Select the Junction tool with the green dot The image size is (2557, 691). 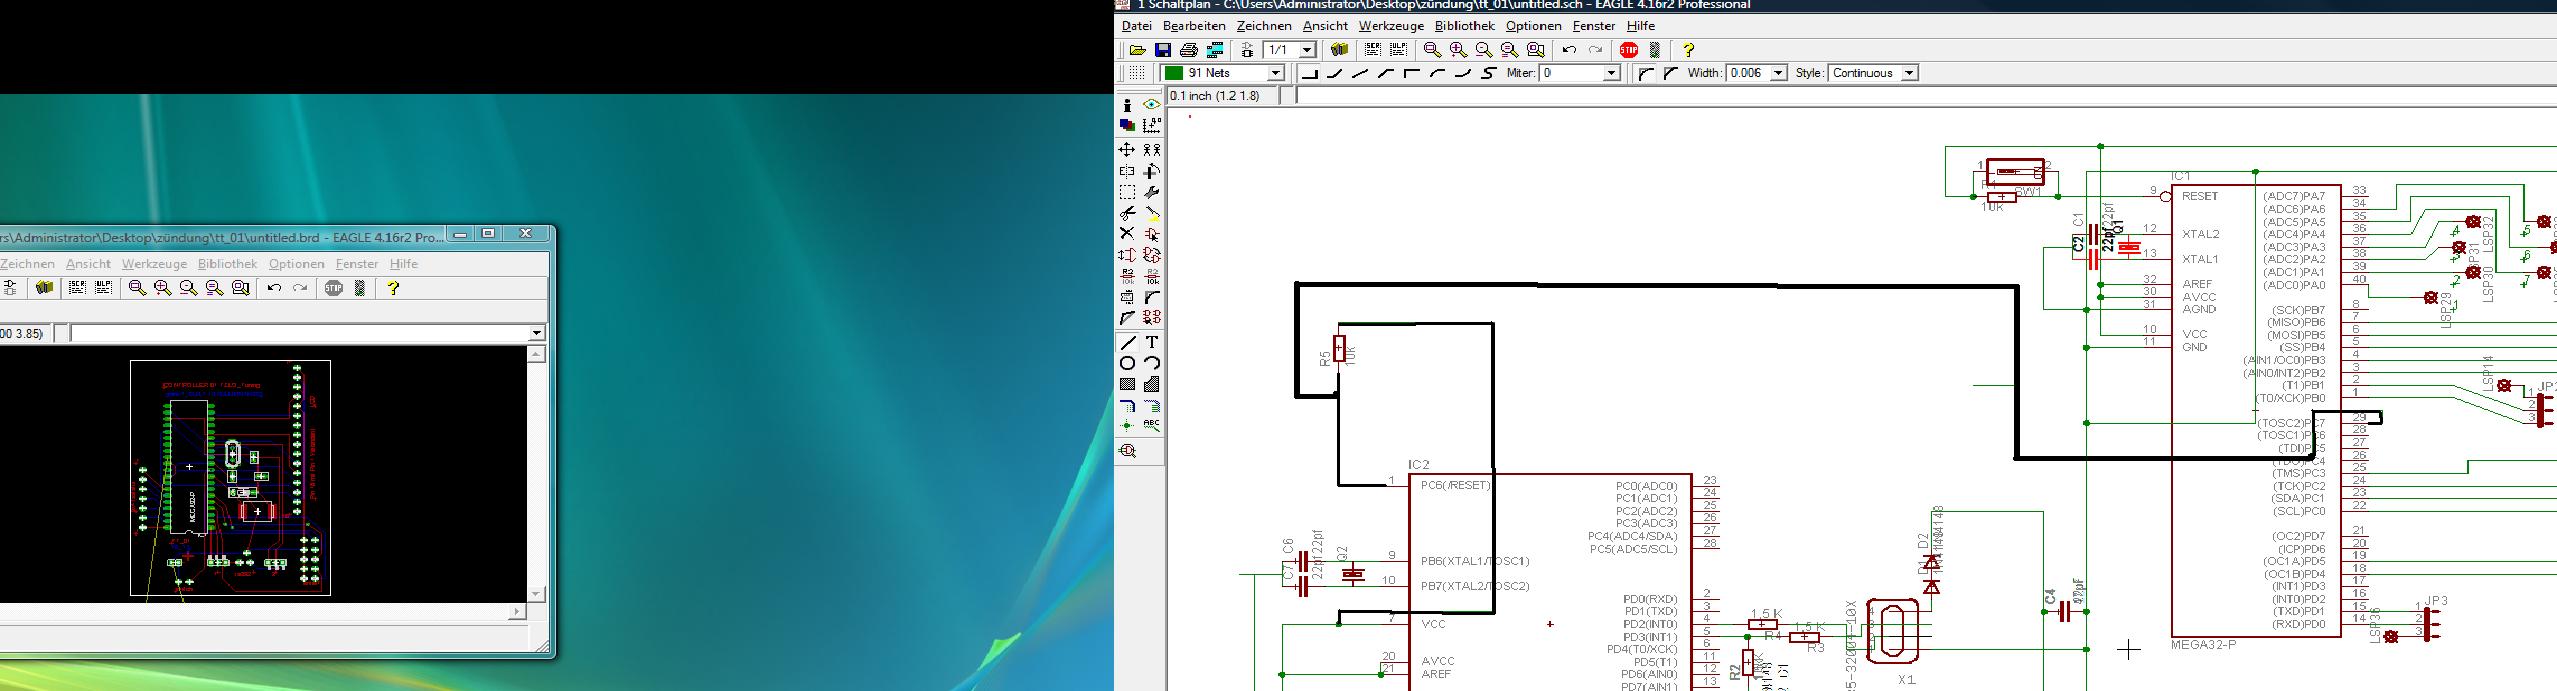[1127, 426]
